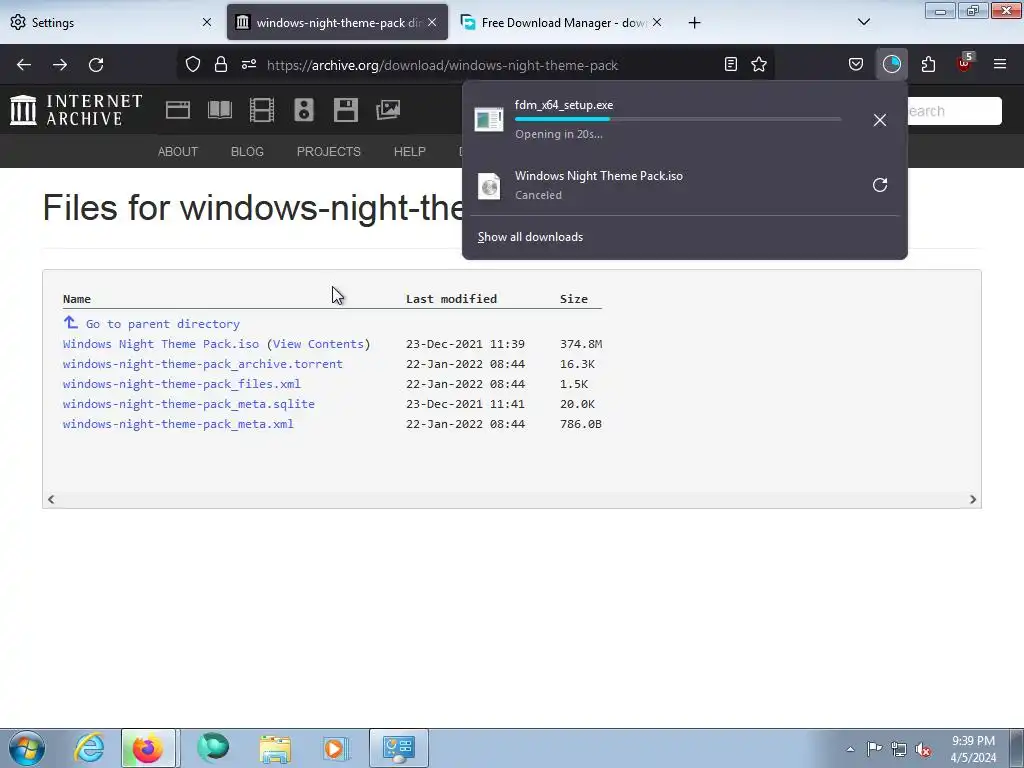Show site security via the padlock icon
The width and height of the screenshot is (1024, 768).
[221, 65]
